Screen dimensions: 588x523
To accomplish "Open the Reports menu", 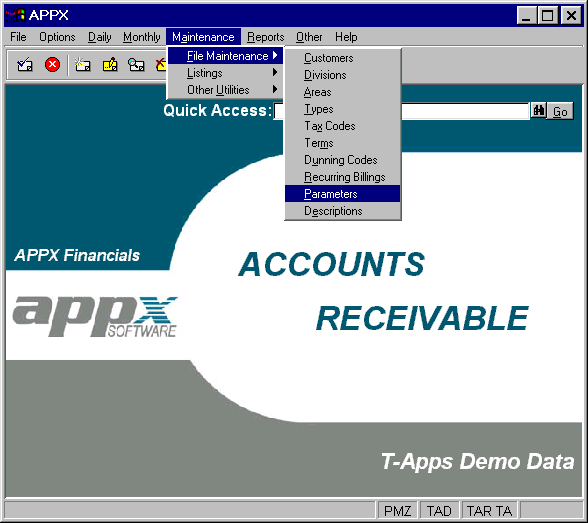I will 266,37.
